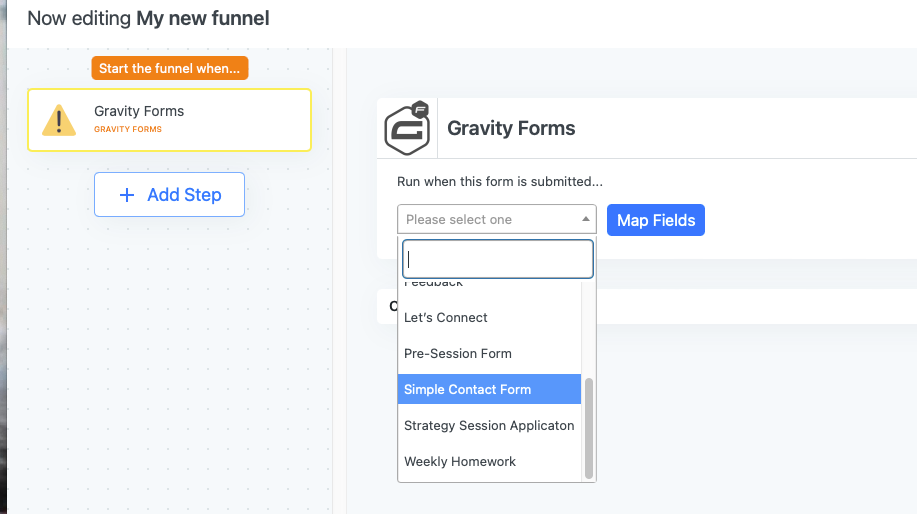This screenshot has height=514, width=917.
Task: Select "Let's Connect" from the form list
Action: [x=446, y=317]
